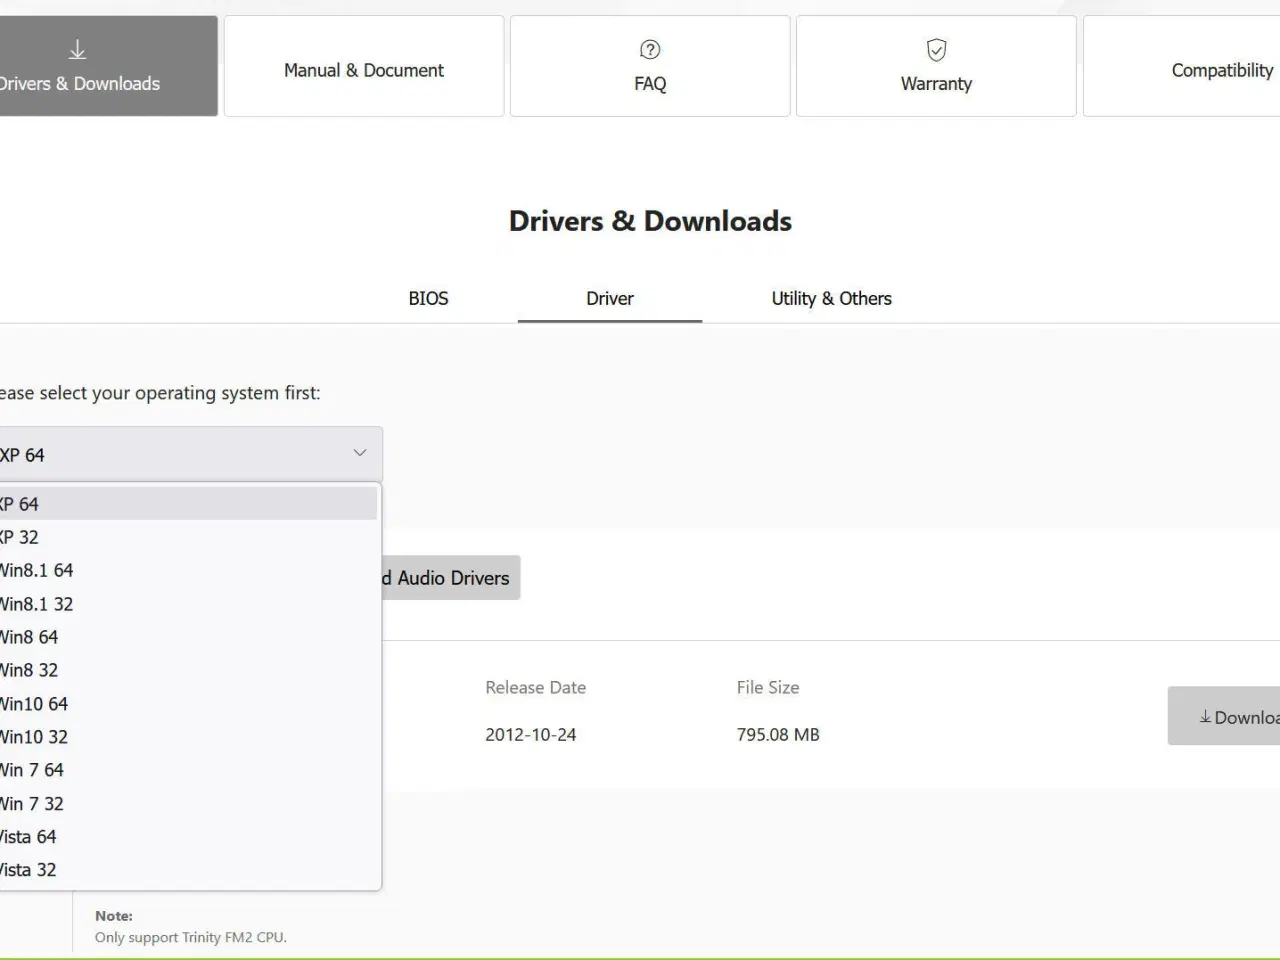Click the file size 795.08 MB

pos(778,734)
